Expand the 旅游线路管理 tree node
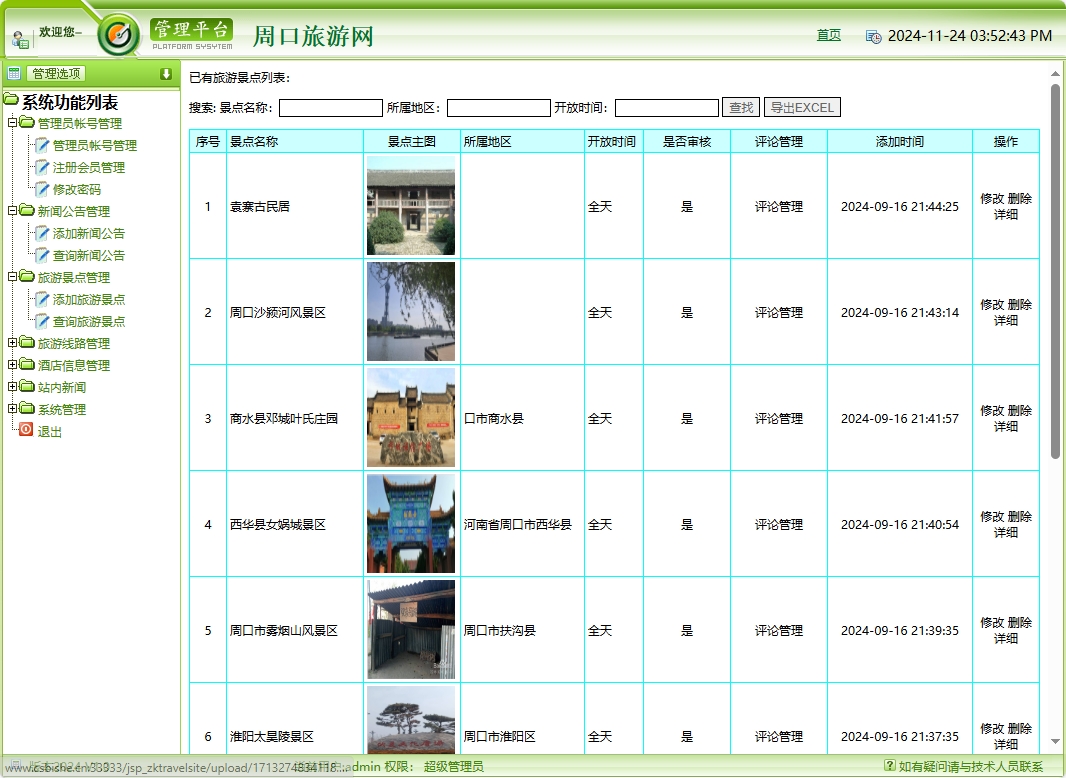Viewport: 1066px width, 778px height. (12, 342)
